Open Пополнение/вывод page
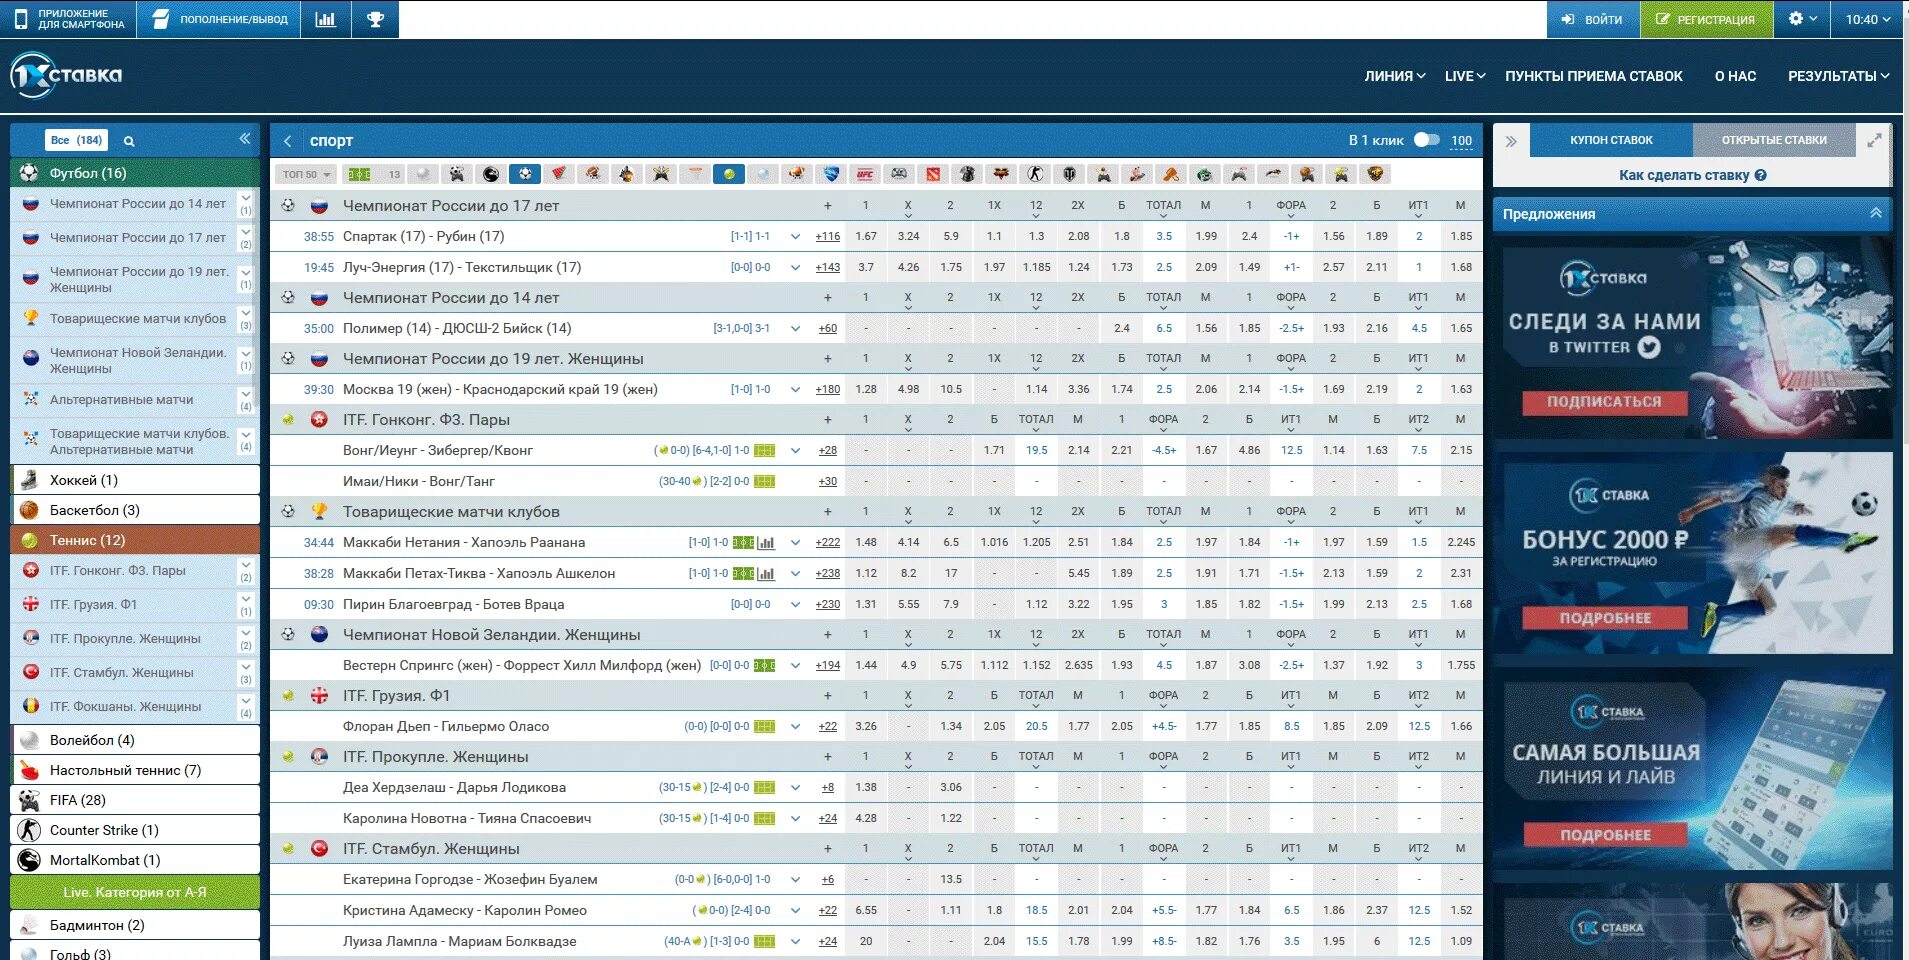1909x960 pixels. [x=219, y=19]
